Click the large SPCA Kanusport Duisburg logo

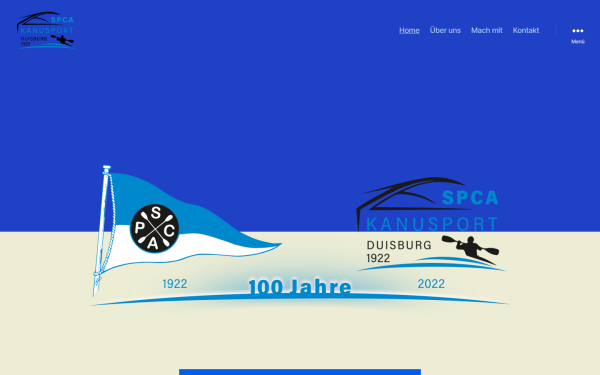[431, 225]
